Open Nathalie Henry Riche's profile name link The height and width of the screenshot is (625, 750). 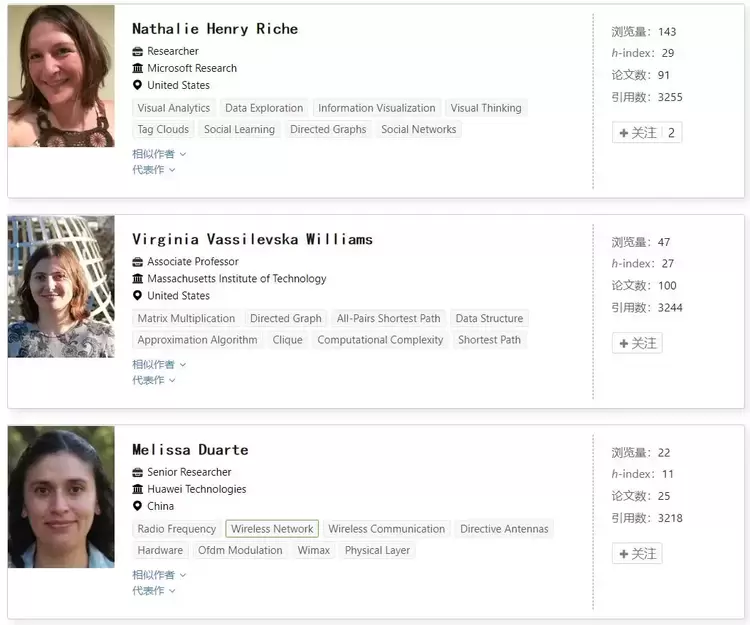click(215, 29)
